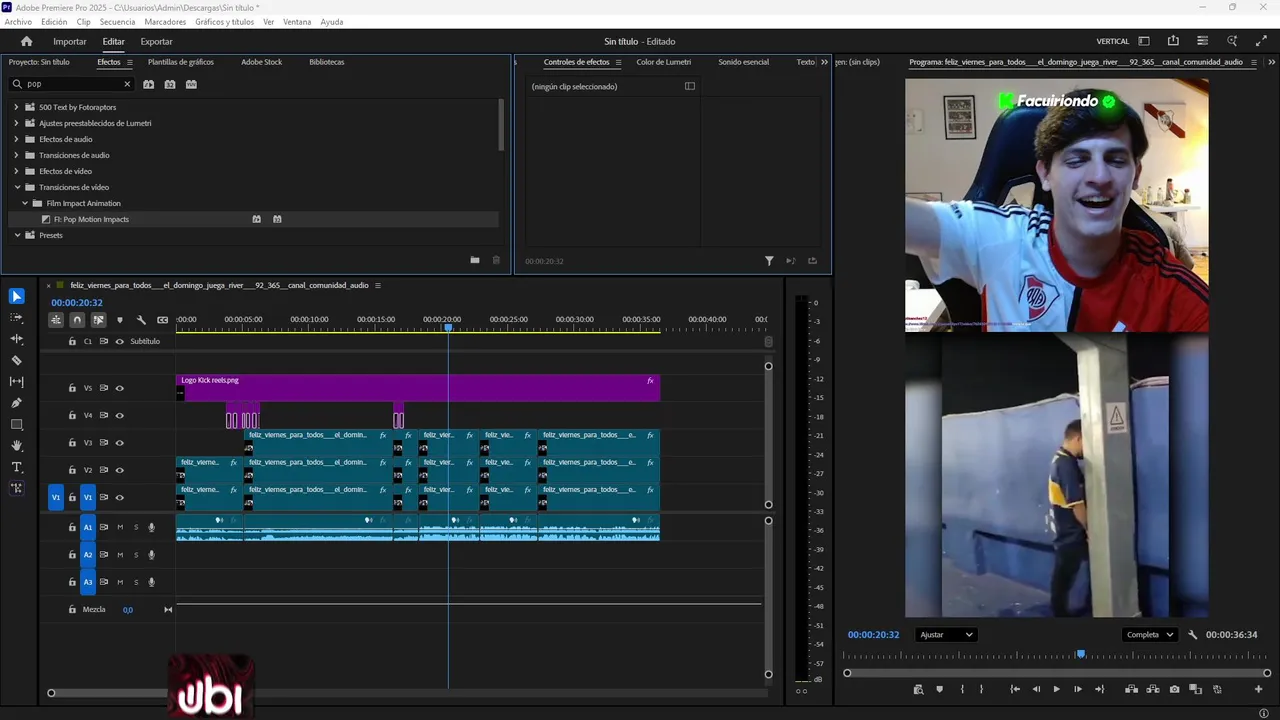Screen dimensions: 1280x720
Task: Select the Rectangle tool
Action: [x=16, y=424]
